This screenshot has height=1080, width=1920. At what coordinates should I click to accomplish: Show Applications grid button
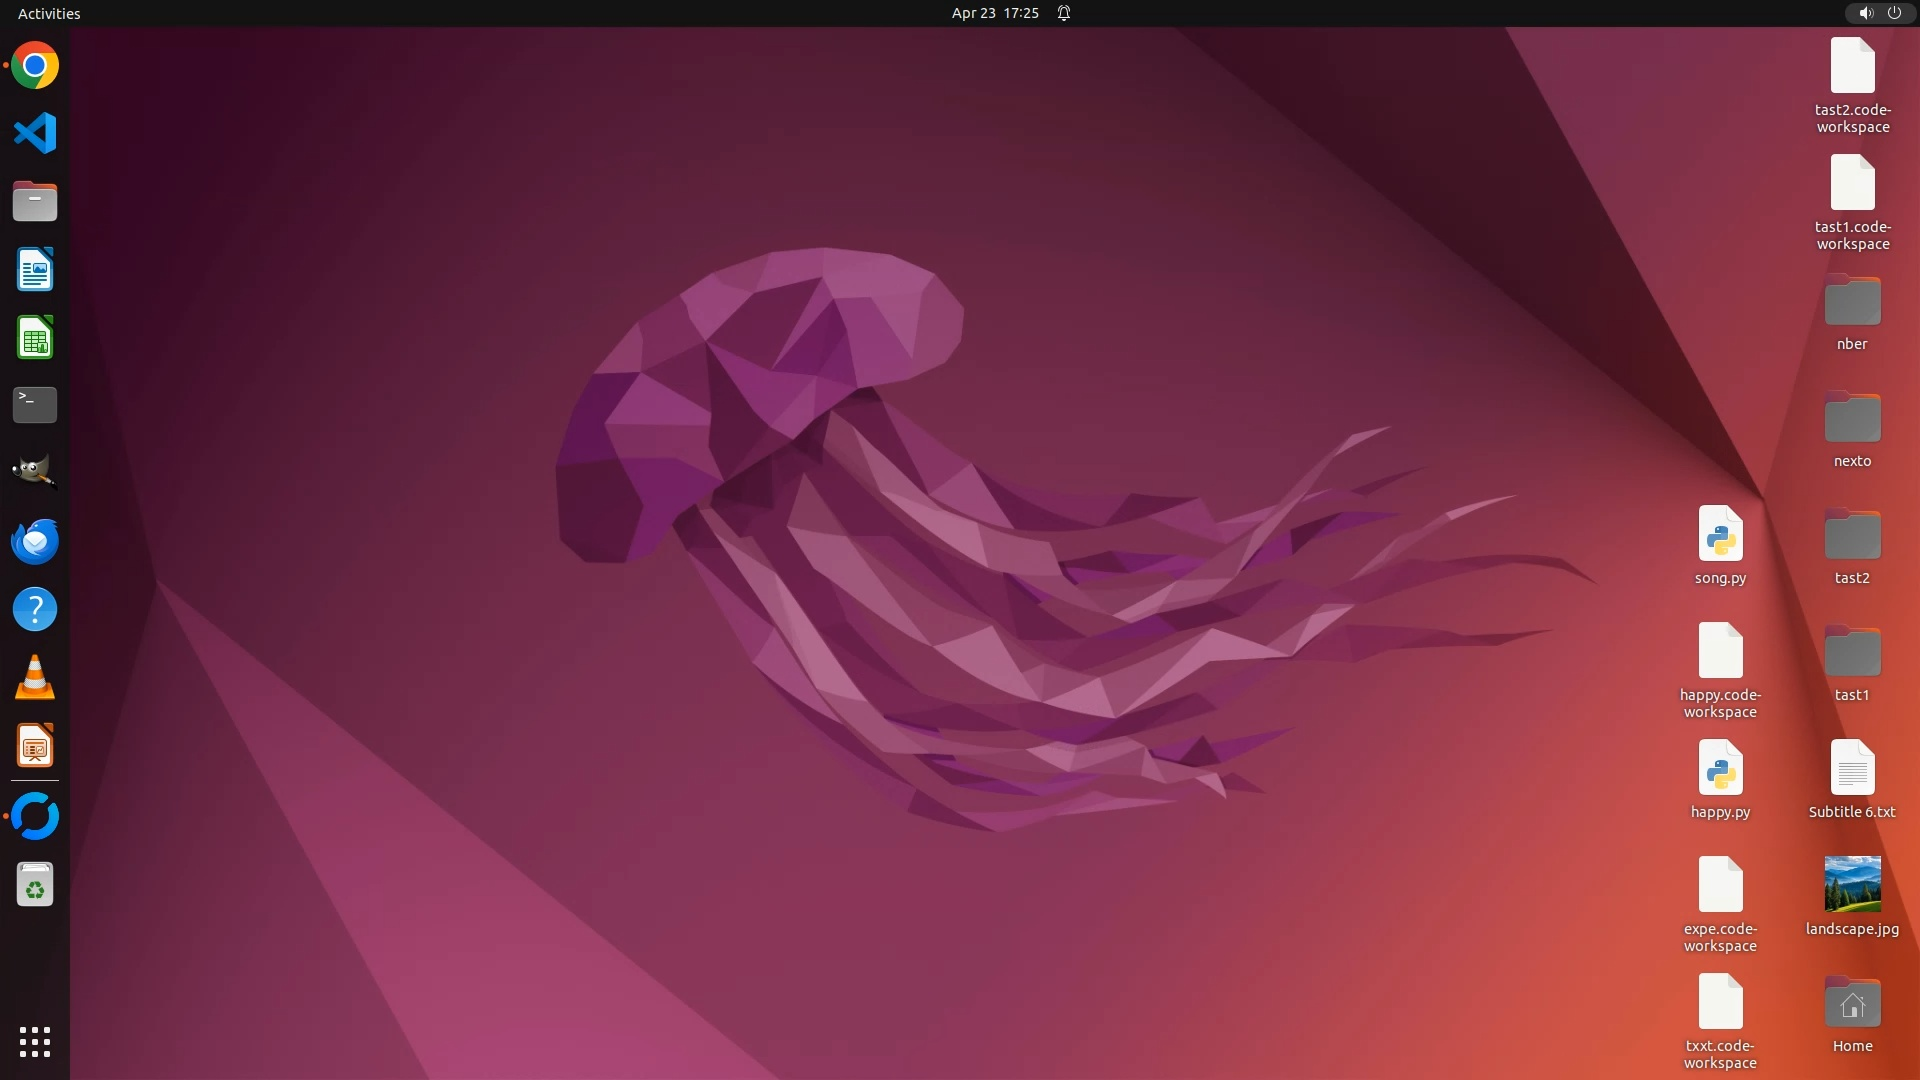(35, 1041)
